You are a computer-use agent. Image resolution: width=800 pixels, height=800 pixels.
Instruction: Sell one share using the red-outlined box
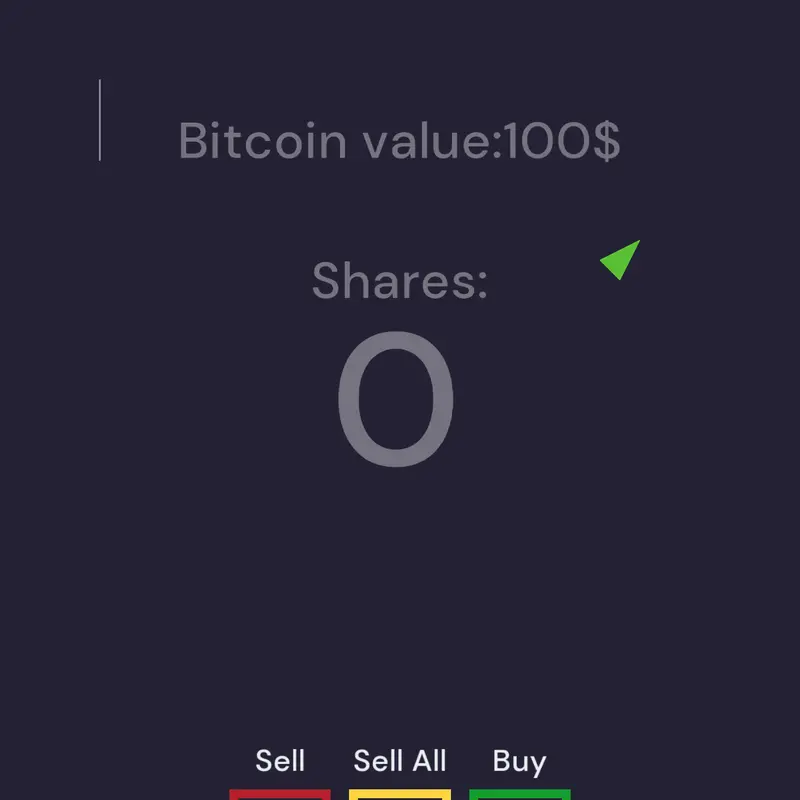[x=280, y=794]
